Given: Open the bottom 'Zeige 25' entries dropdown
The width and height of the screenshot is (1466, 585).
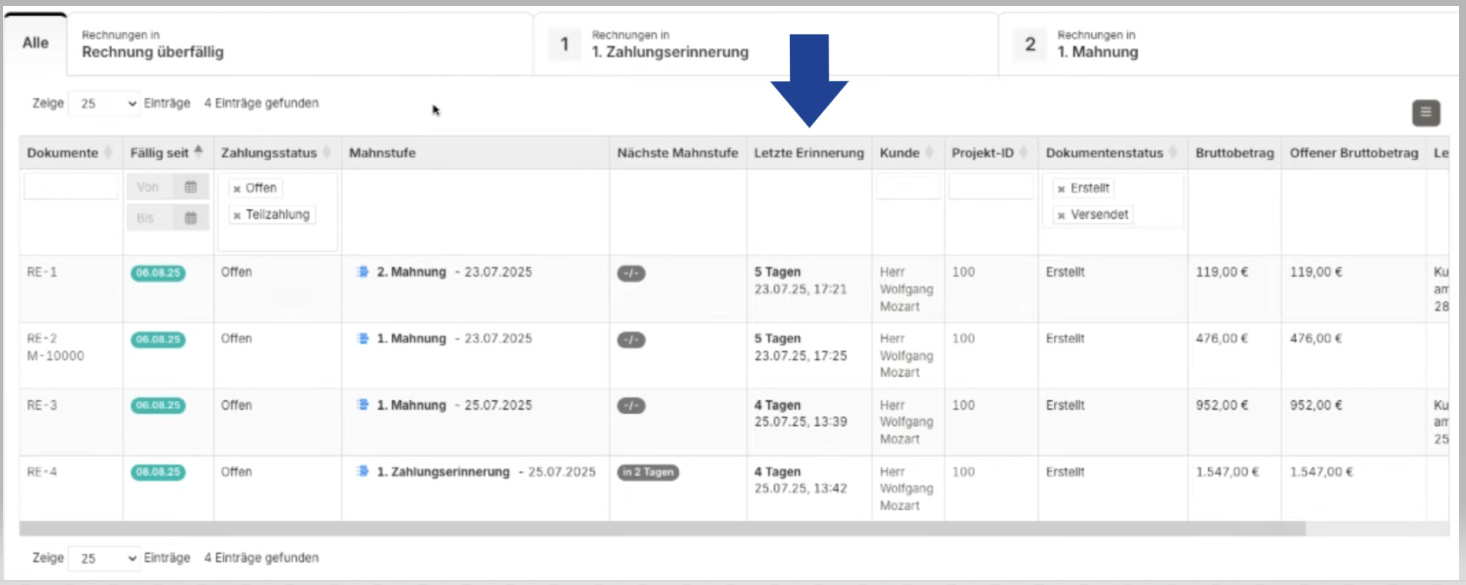Looking at the screenshot, I should (x=104, y=558).
